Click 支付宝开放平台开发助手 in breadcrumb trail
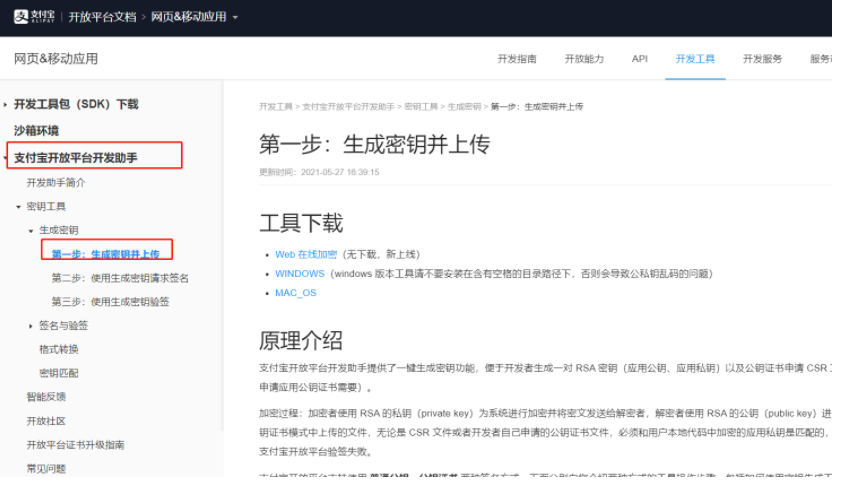Image resolution: width=847 pixels, height=480 pixels. [x=348, y=106]
